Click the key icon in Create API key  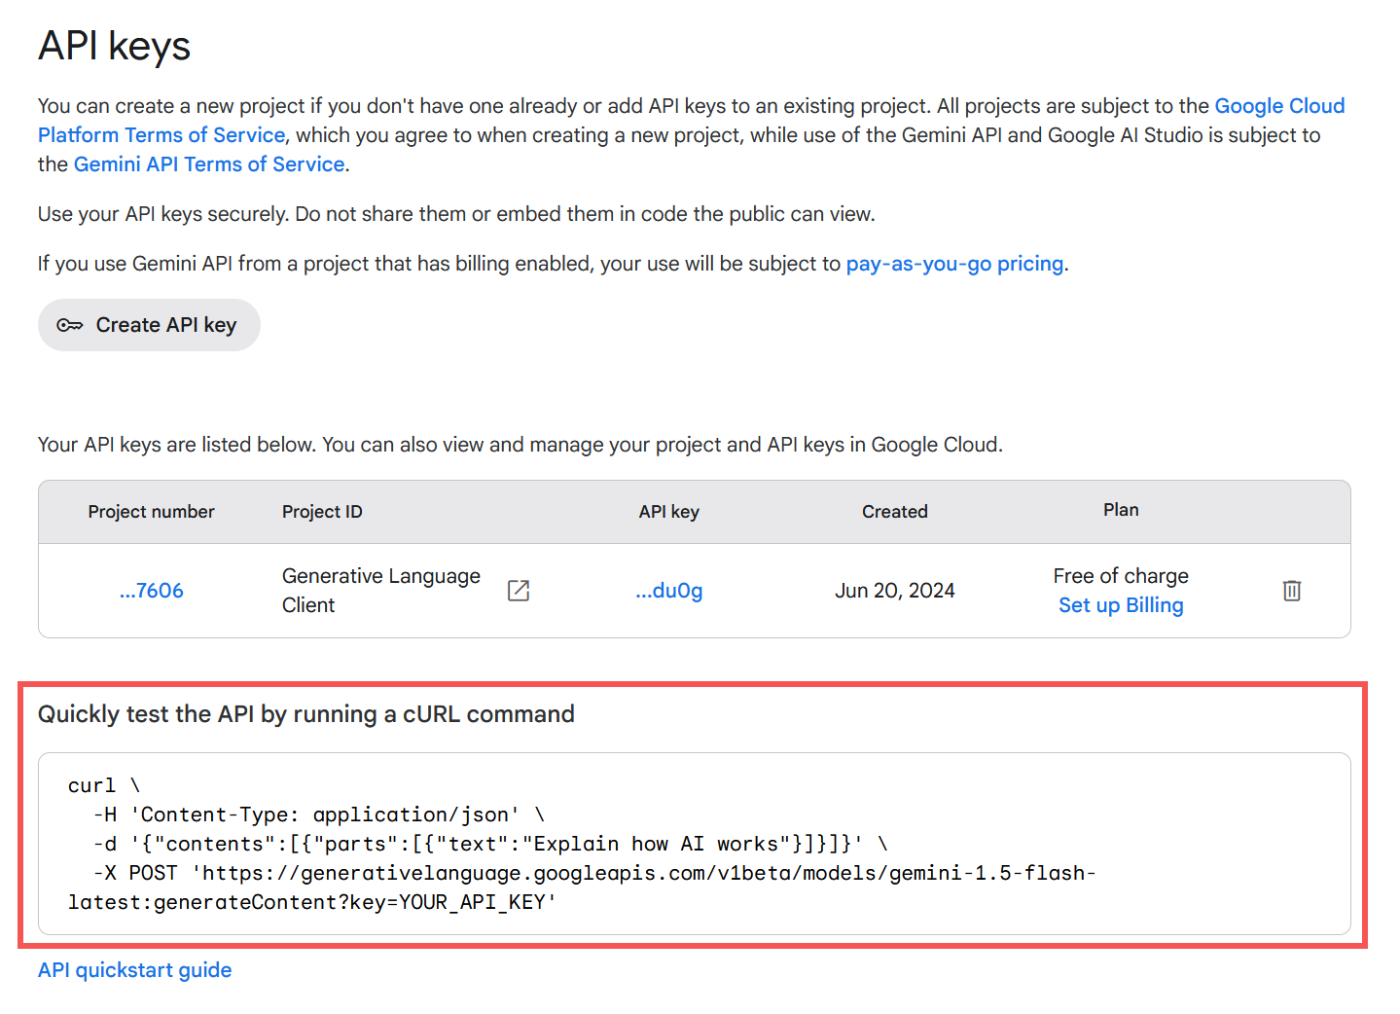pyautogui.click(x=70, y=325)
